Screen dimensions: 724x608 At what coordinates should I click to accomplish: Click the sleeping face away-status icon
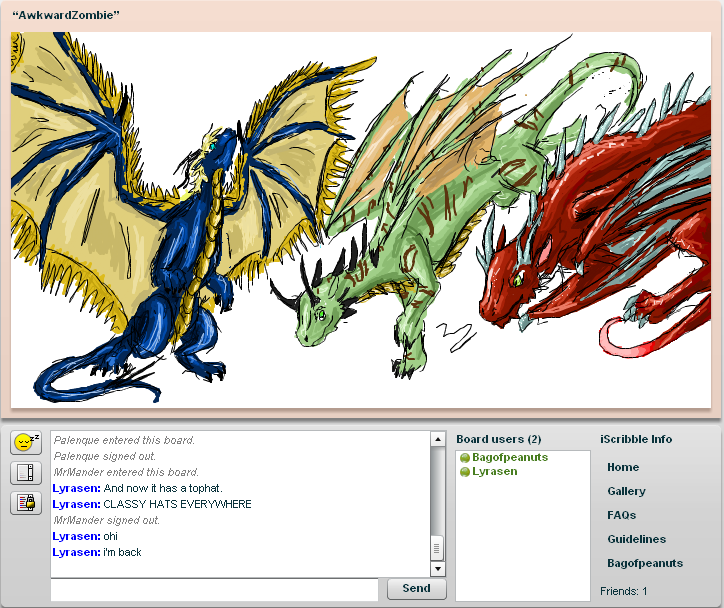tap(25, 442)
